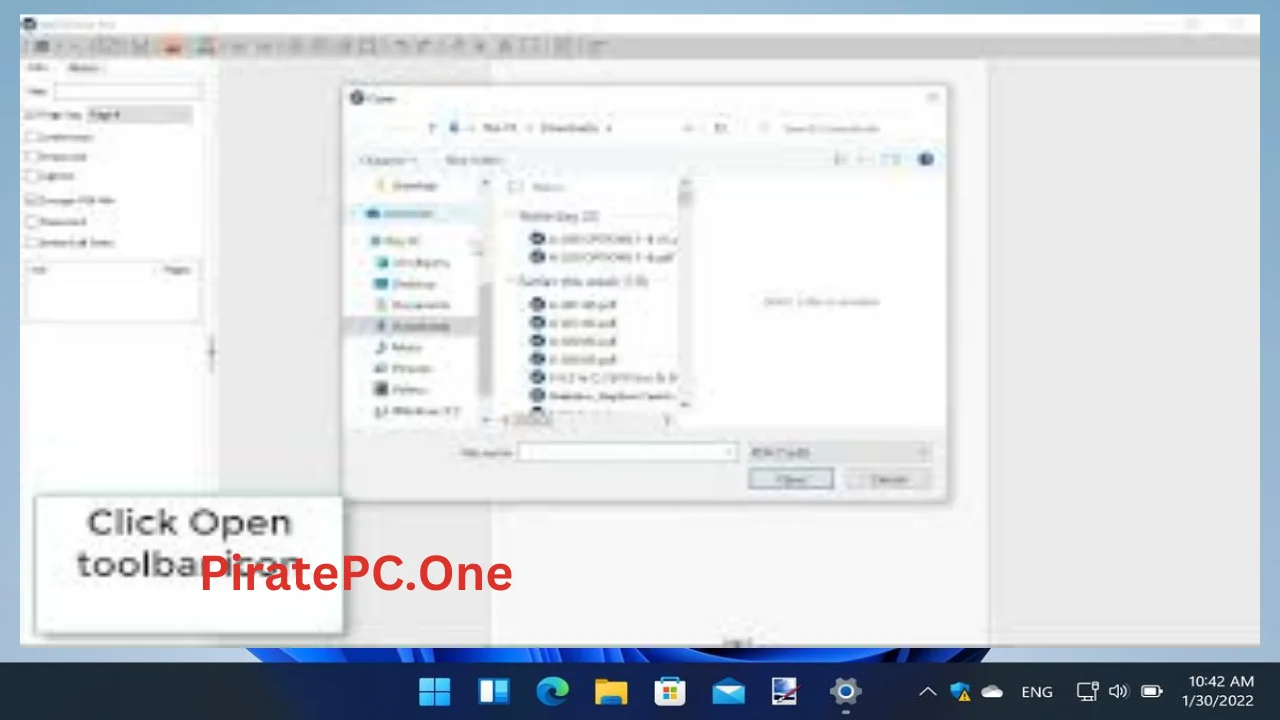This screenshot has height=720, width=1280.
Task: Open the Widgets panel from the taskbar
Action: click(x=493, y=691)
